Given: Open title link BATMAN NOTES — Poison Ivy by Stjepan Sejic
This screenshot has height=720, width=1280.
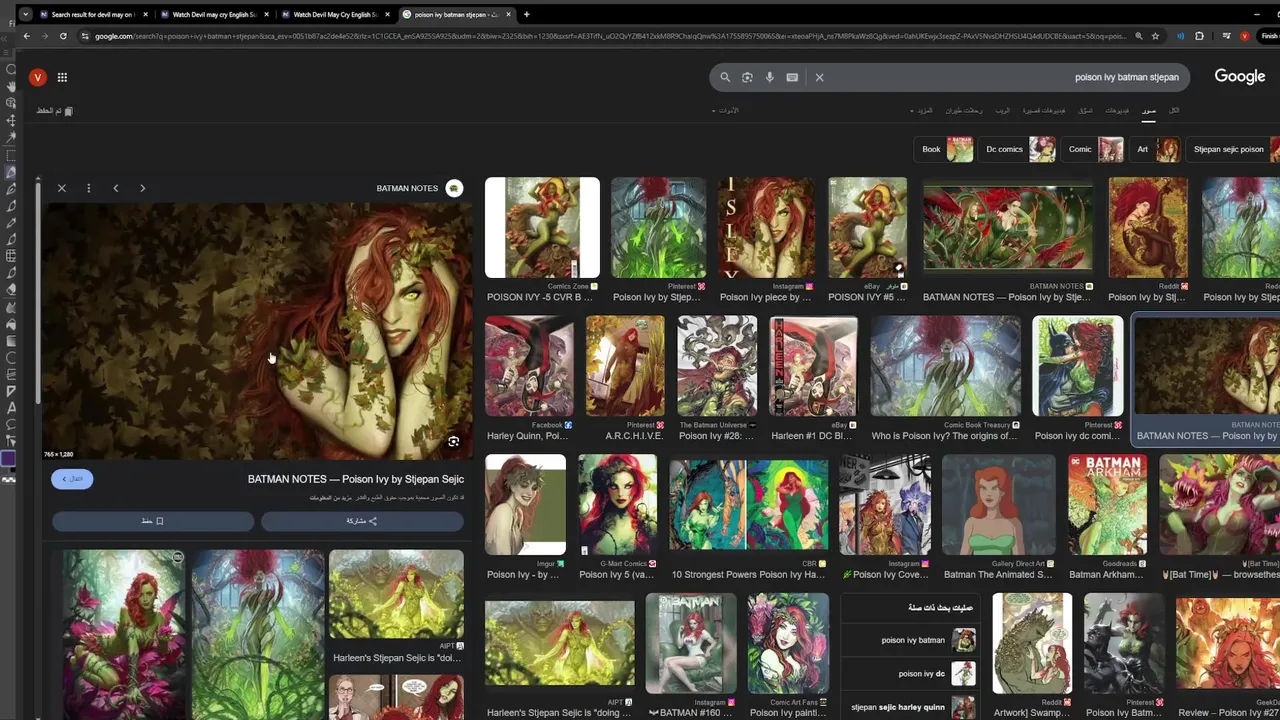Looking at the screenshot, I should tap(355, 479).
